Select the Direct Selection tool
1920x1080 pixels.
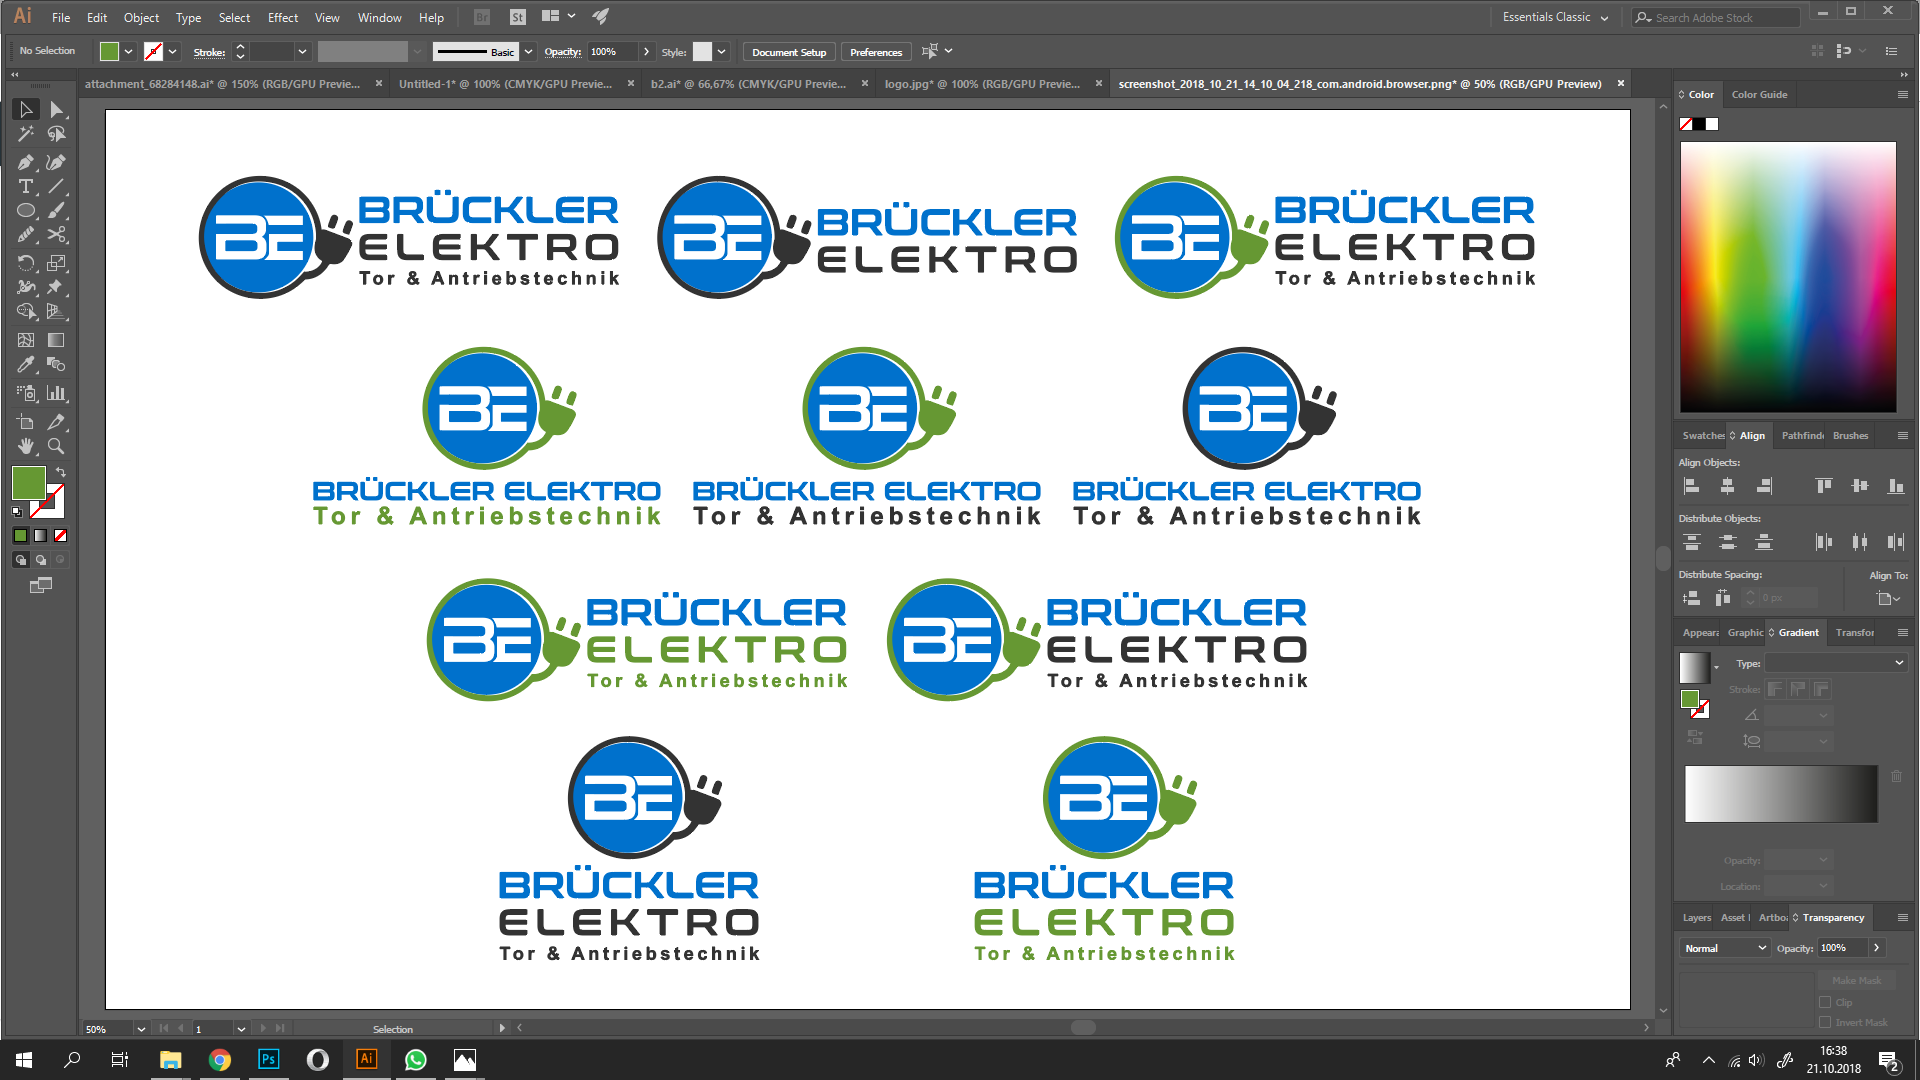(56, 109)
